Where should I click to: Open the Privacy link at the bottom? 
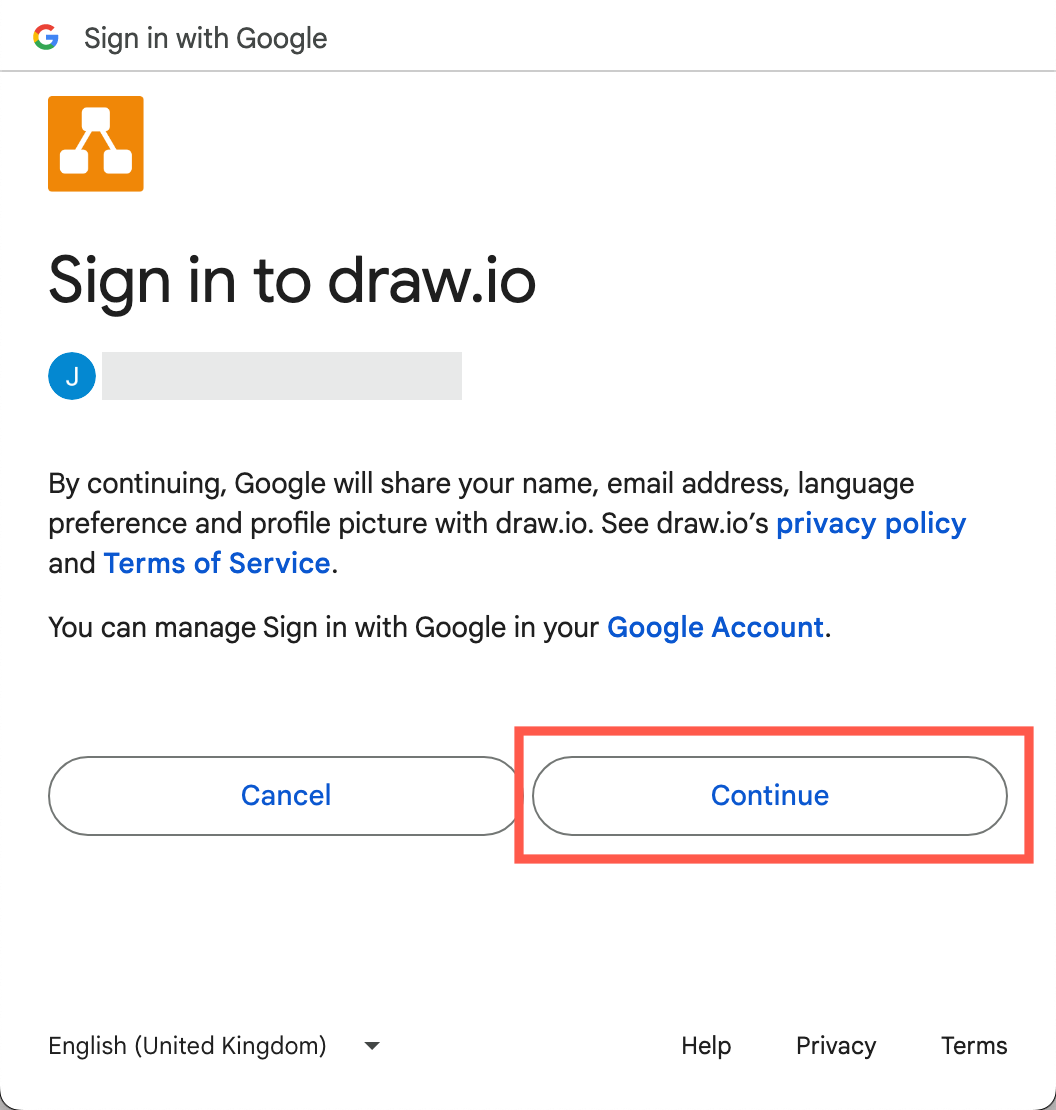836,1045
